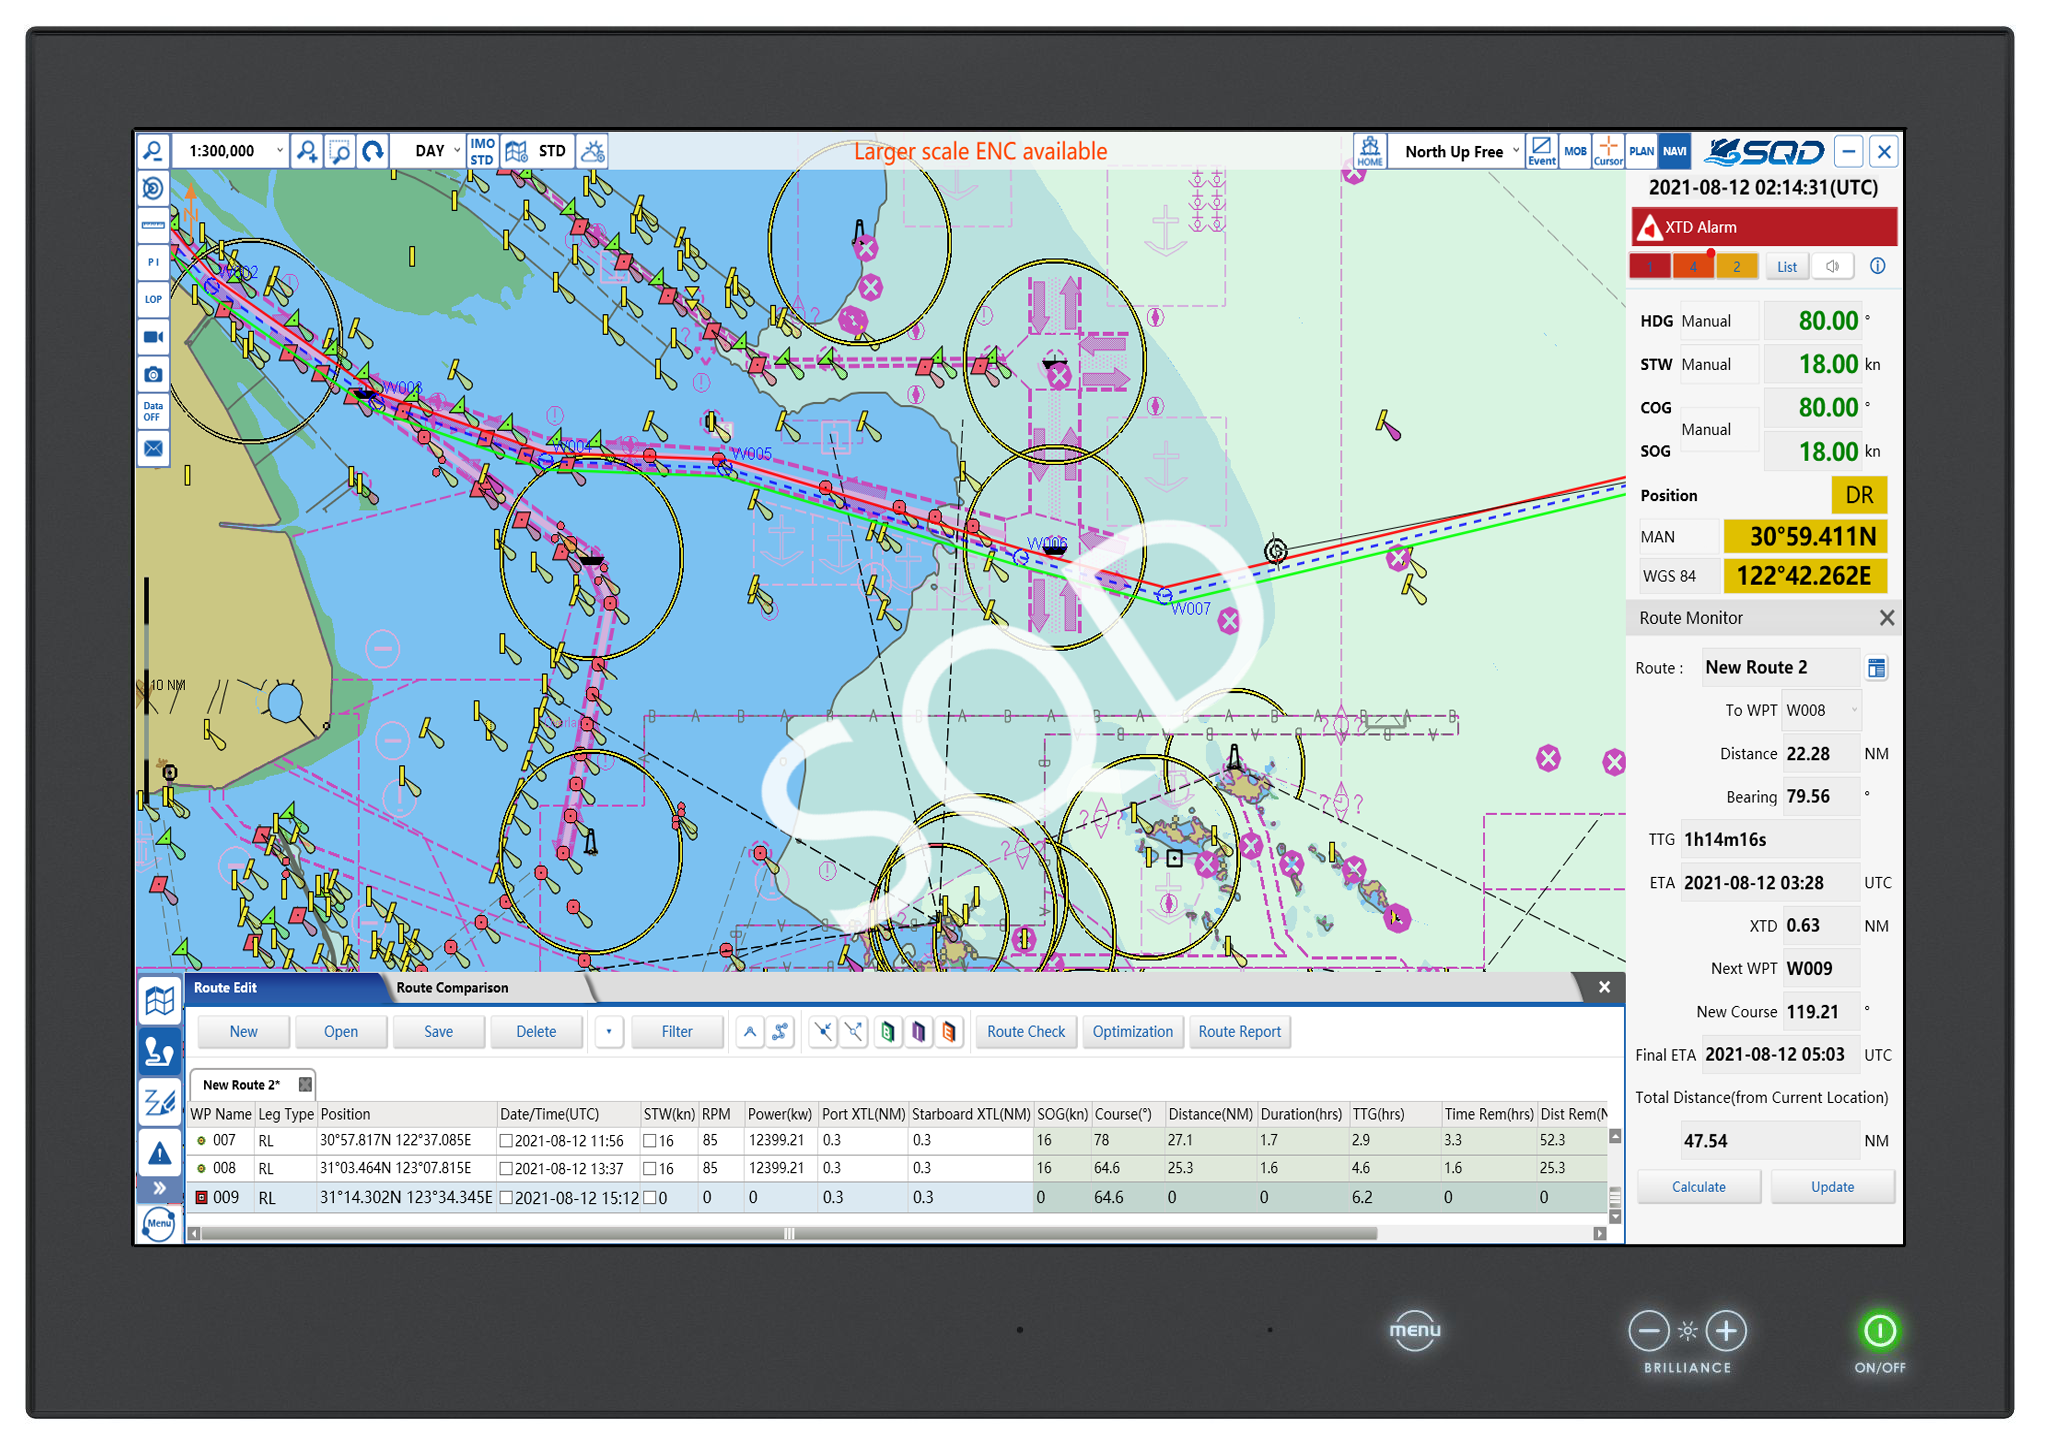
Task: Click the zoom out magnifier icon
Action: [153, 151]
